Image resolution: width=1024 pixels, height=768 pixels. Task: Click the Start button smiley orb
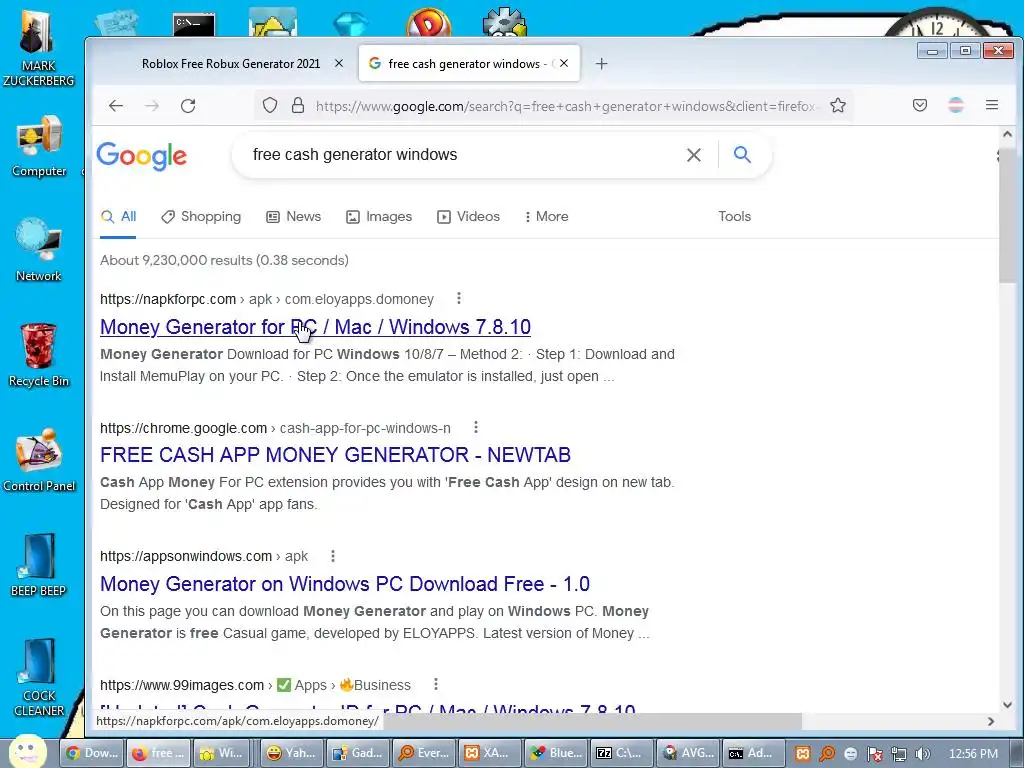coord(27,752)
